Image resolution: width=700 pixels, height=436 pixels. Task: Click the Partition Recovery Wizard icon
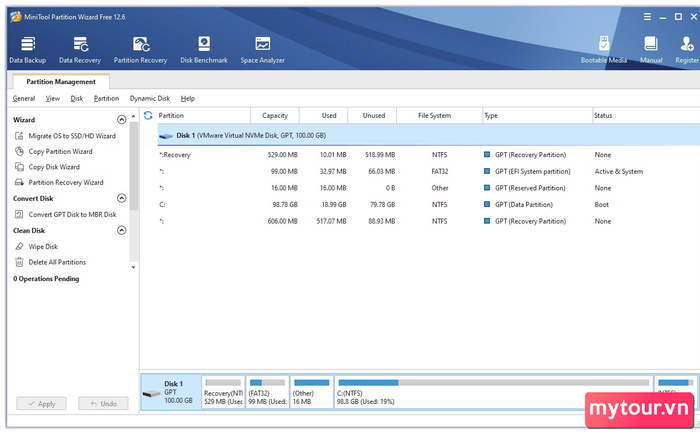pyautogui.click(x=19, y=183)
